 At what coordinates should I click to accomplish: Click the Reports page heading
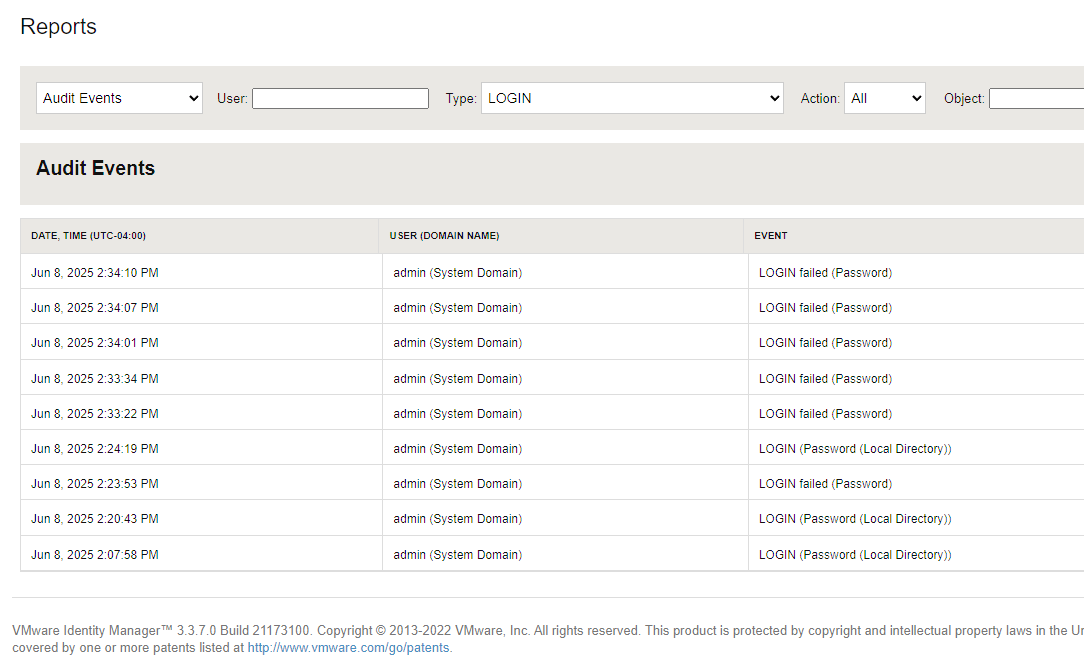tap(58, 27)
